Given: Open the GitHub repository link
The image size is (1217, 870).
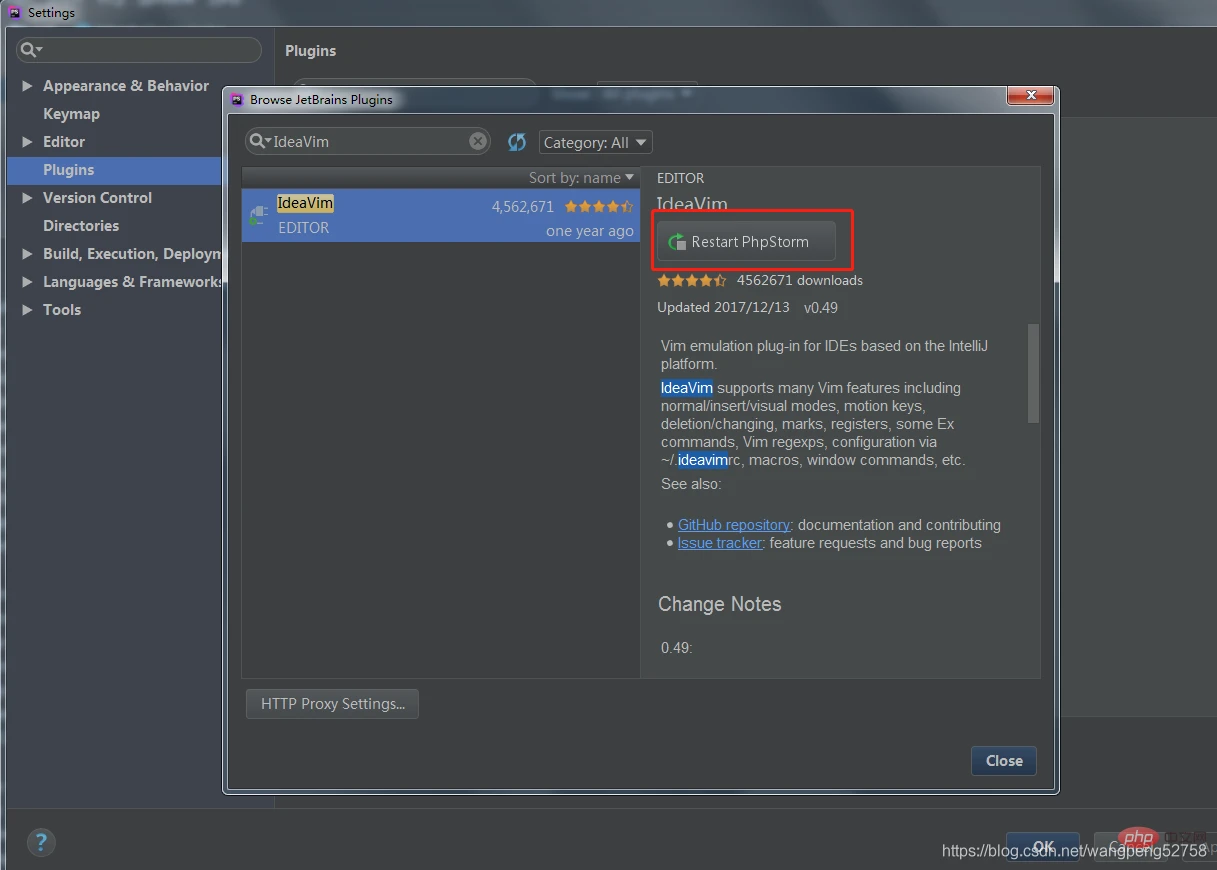Looking at the screenshot, I should click(734, 525).
